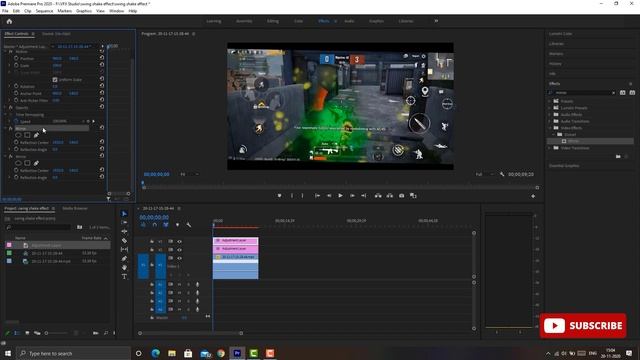Open timeline display settings wrench
This screenshot has width=640, height=360.
[189, 225]
